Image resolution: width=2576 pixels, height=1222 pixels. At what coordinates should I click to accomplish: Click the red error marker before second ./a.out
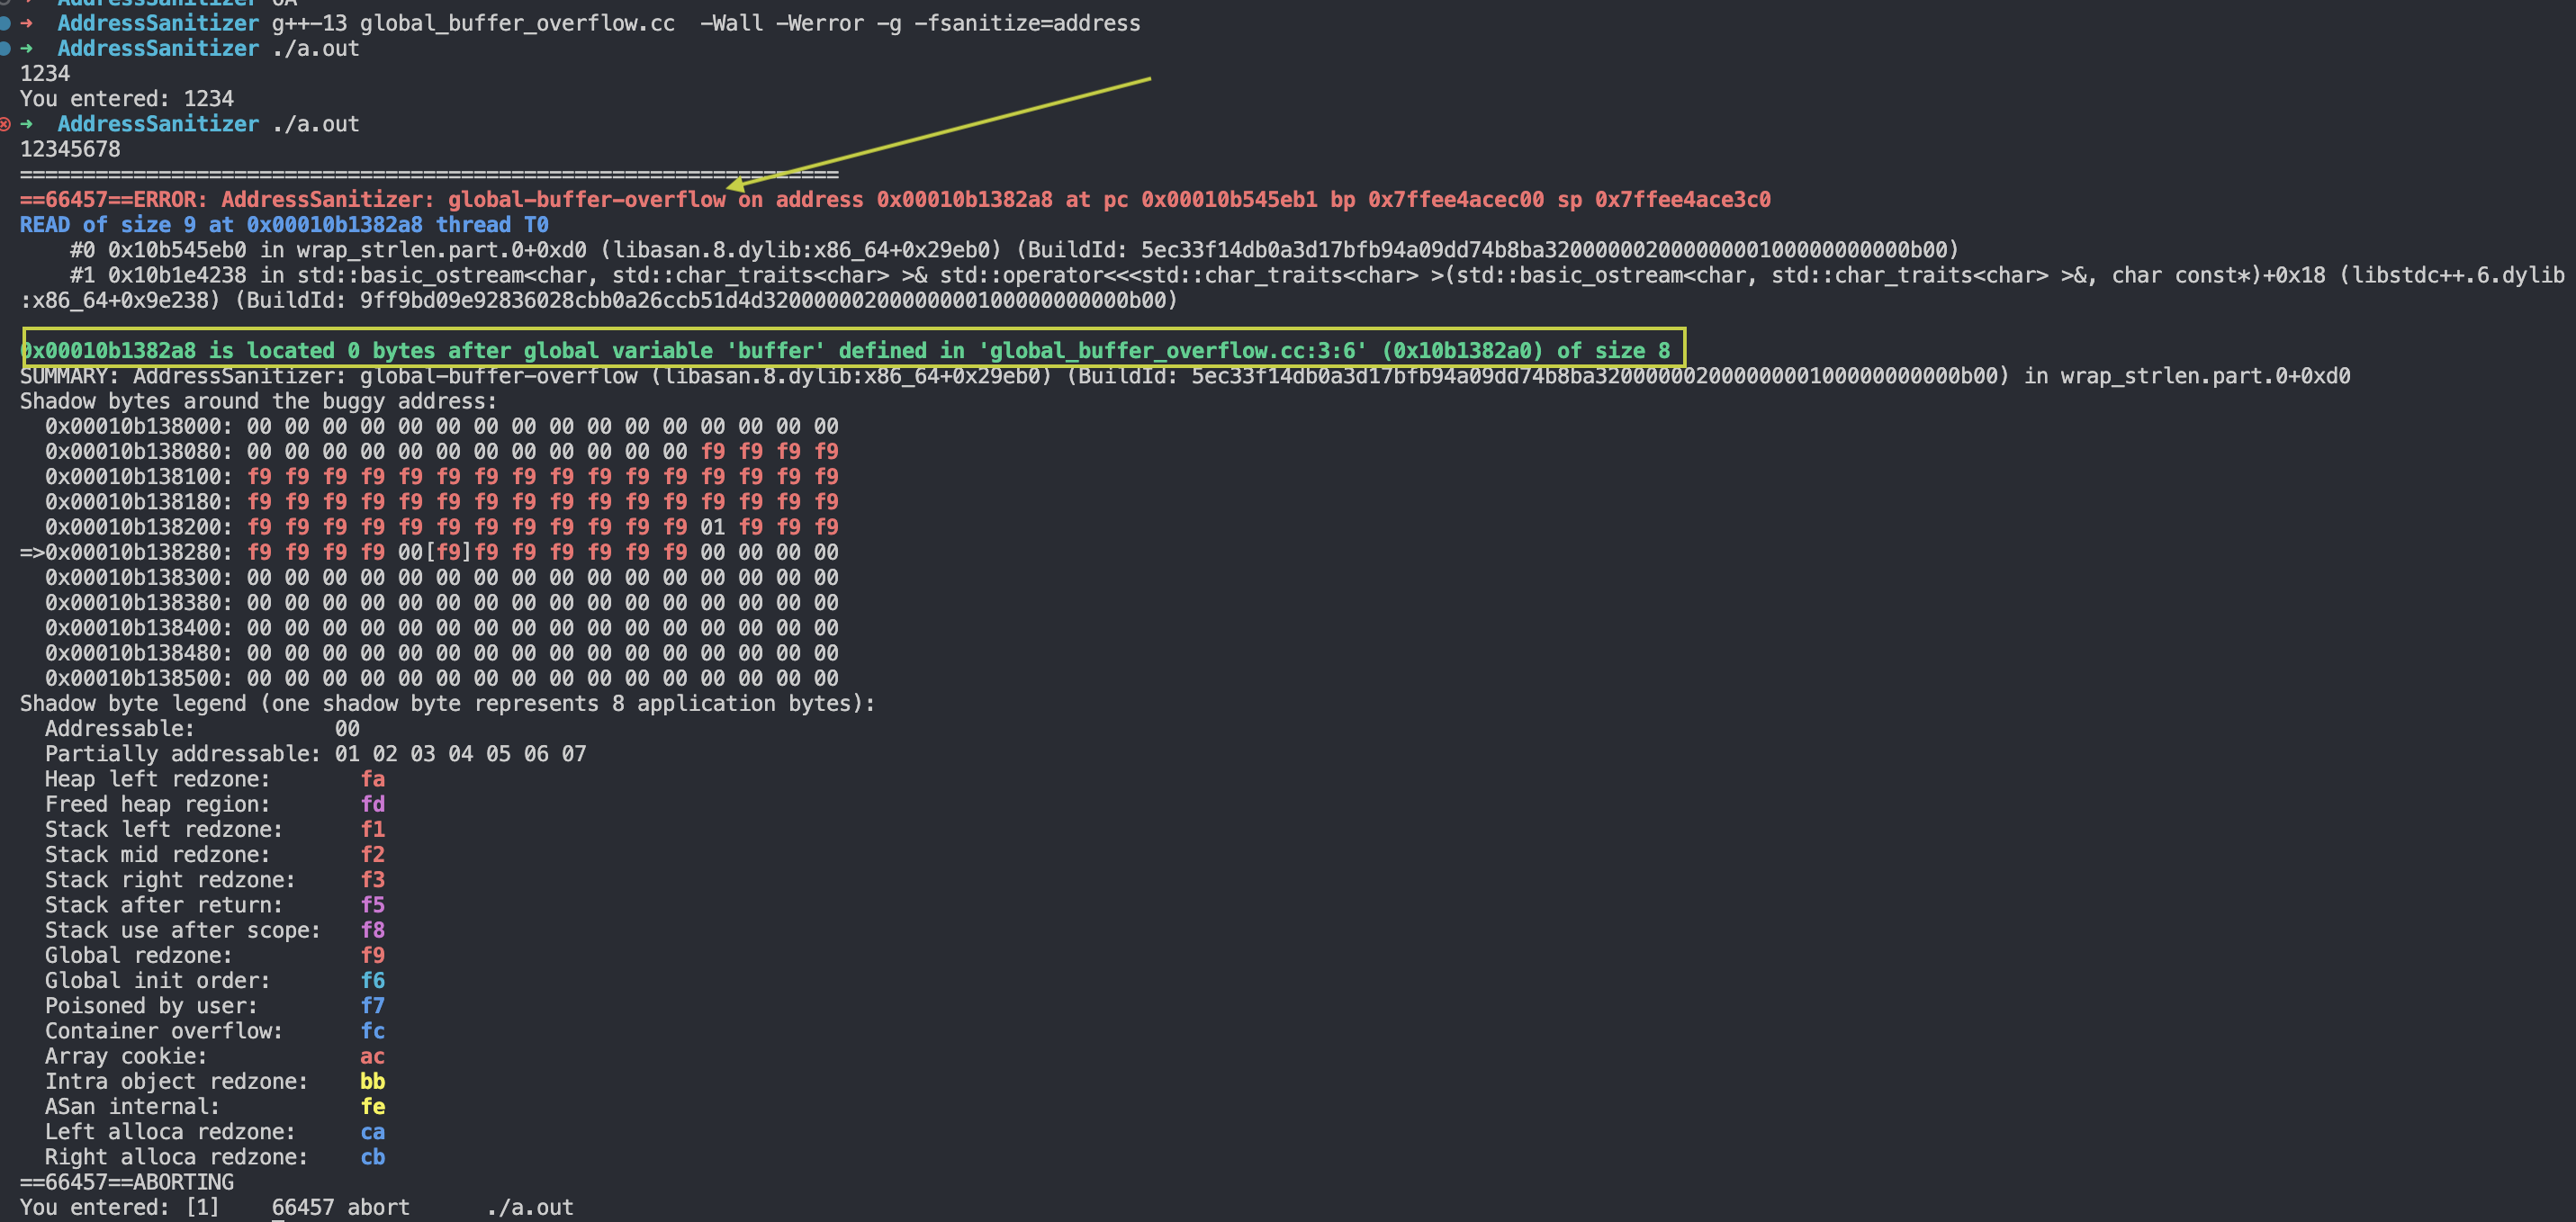(5, 124)
